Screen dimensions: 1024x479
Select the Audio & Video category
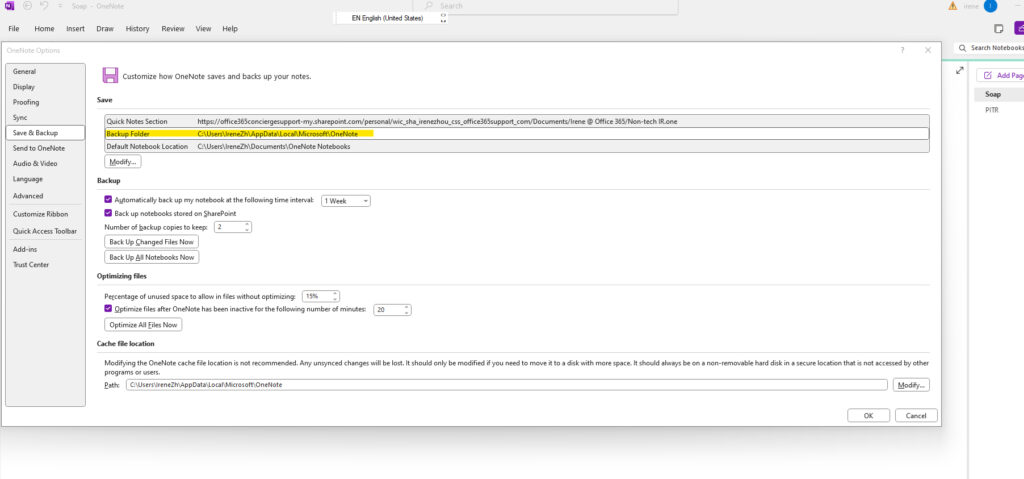45,163
